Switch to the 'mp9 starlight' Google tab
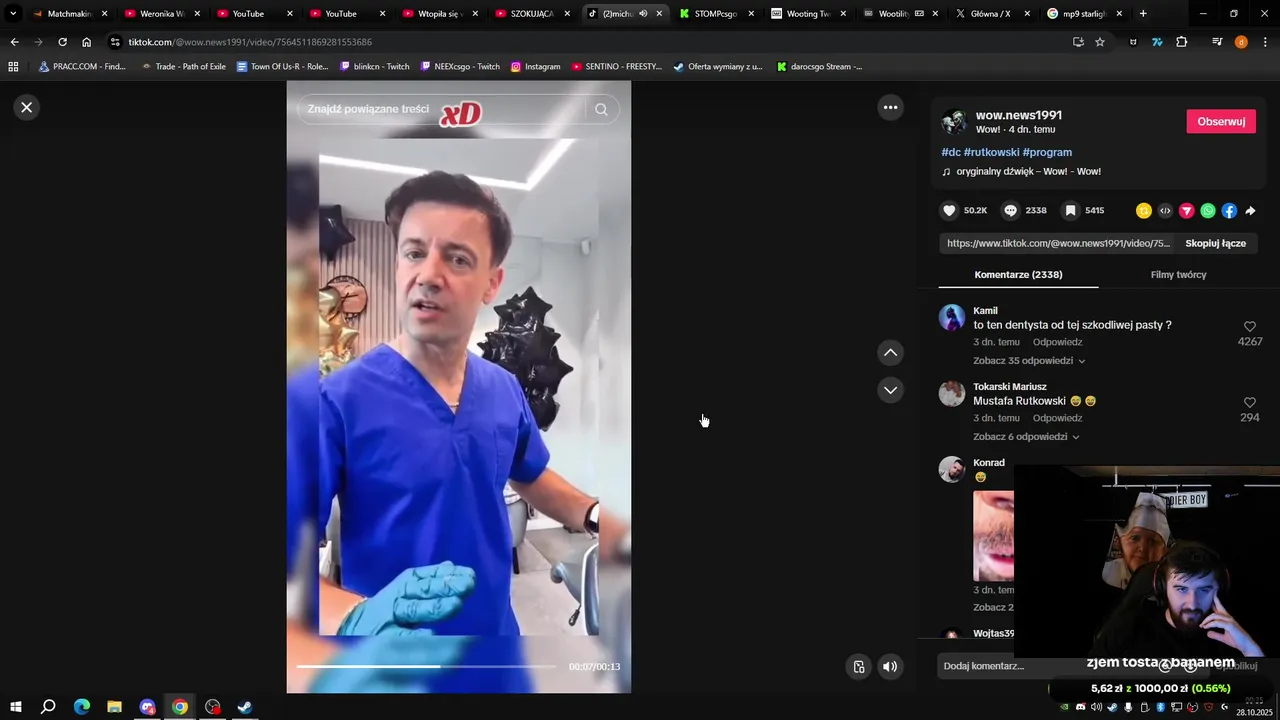This screenshot has height=720, width=1280. [x=1084, y=14]
